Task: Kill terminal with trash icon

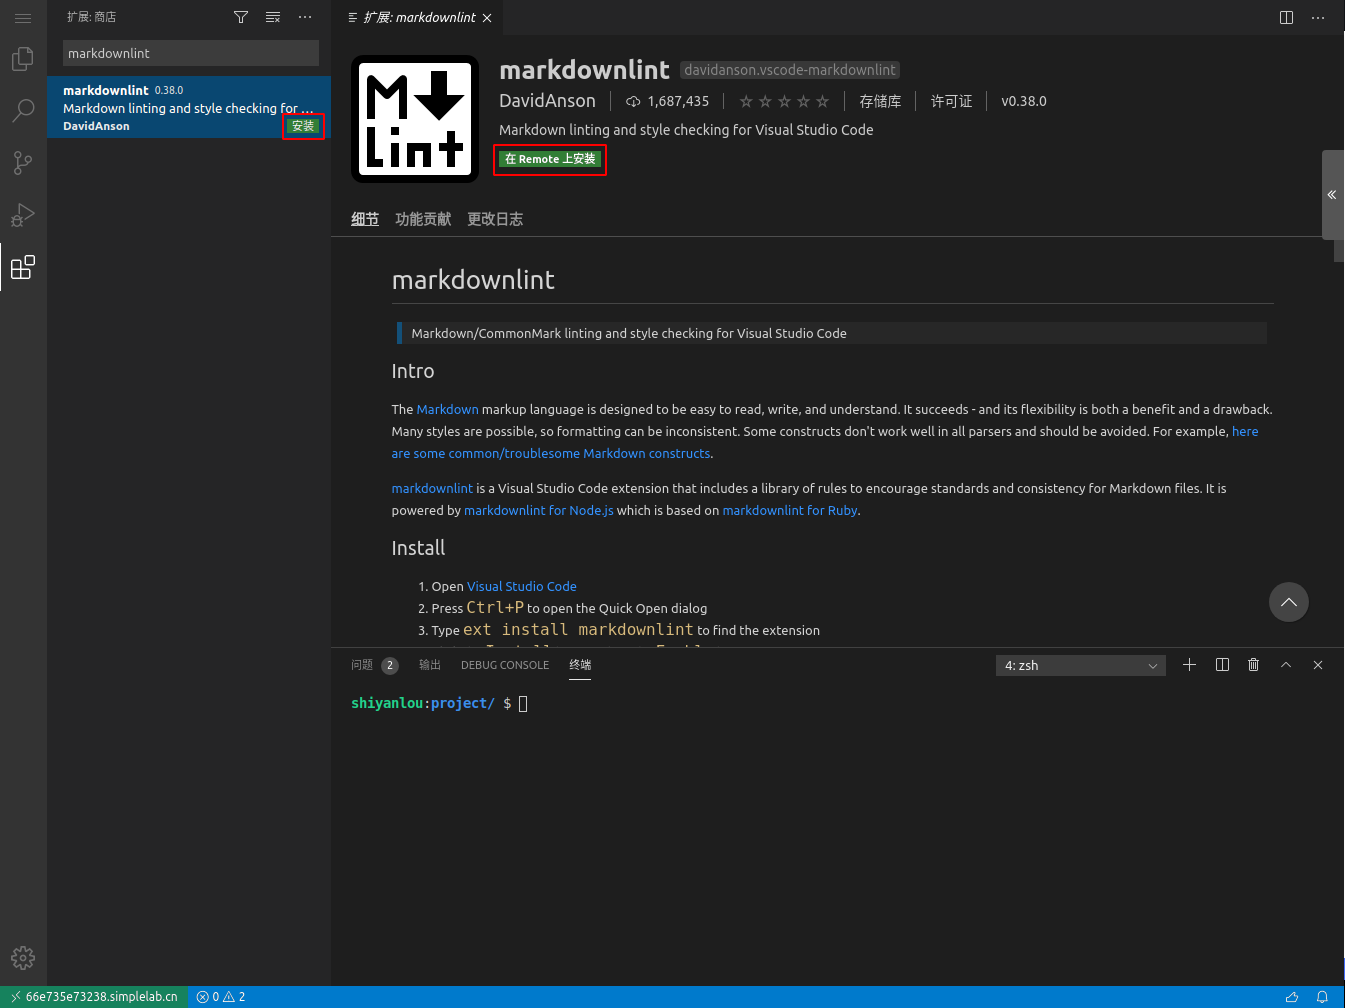Action: tap(1253, 665)
